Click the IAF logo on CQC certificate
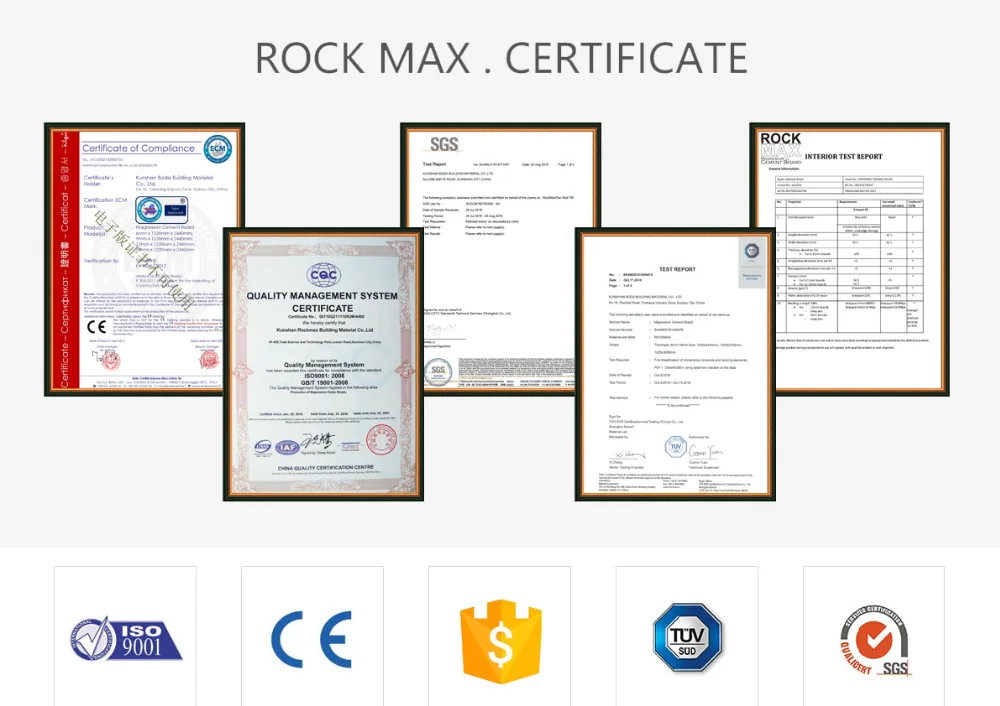The image size is (1000, 706). 287,447
